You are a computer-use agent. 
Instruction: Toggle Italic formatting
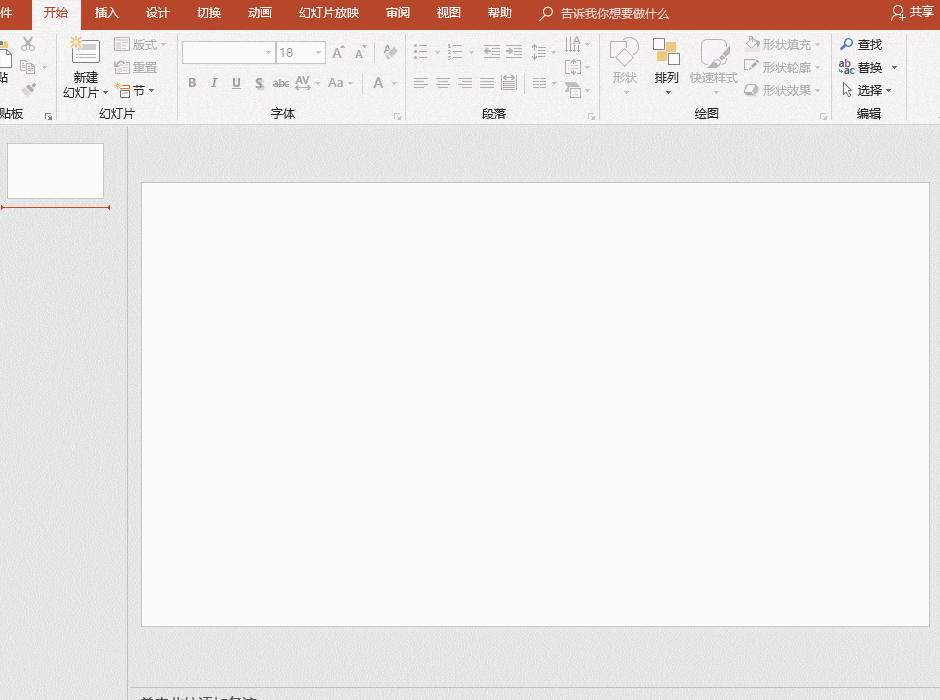[x=214, y=83]
